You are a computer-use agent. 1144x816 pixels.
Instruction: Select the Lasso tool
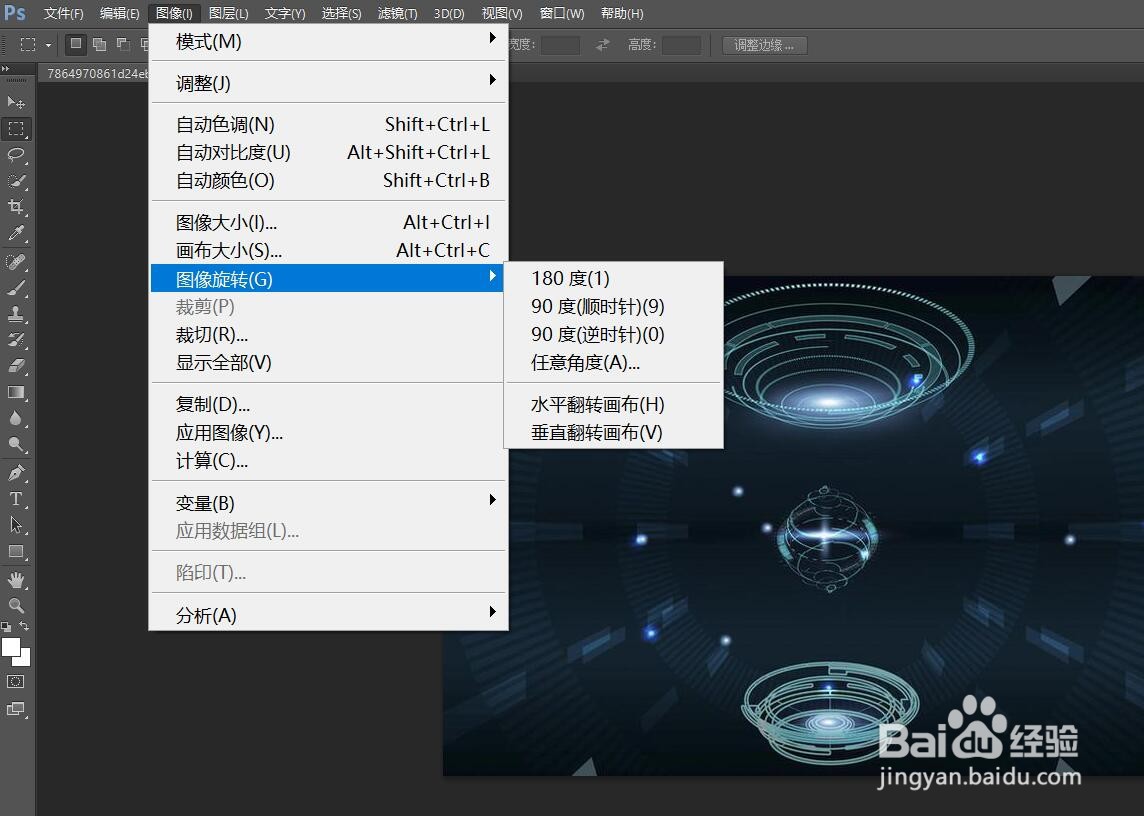(x=16, y=155)
